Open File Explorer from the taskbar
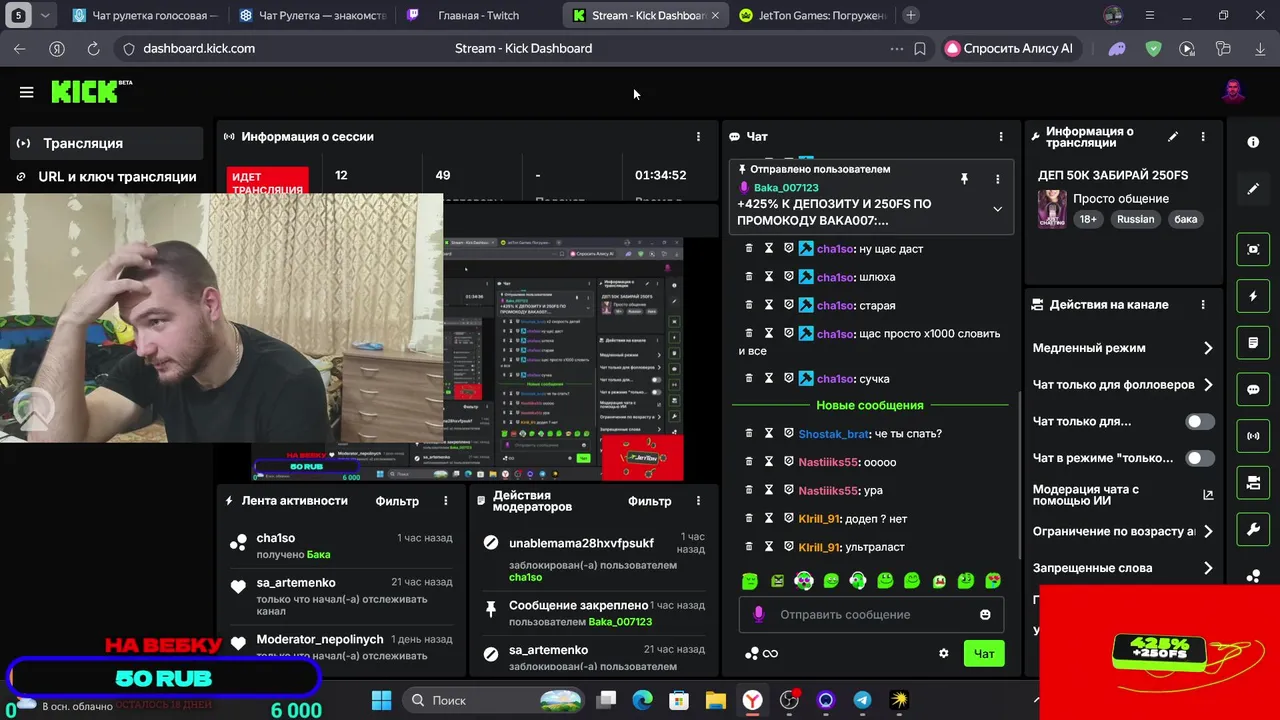 (x=715, y=700)
